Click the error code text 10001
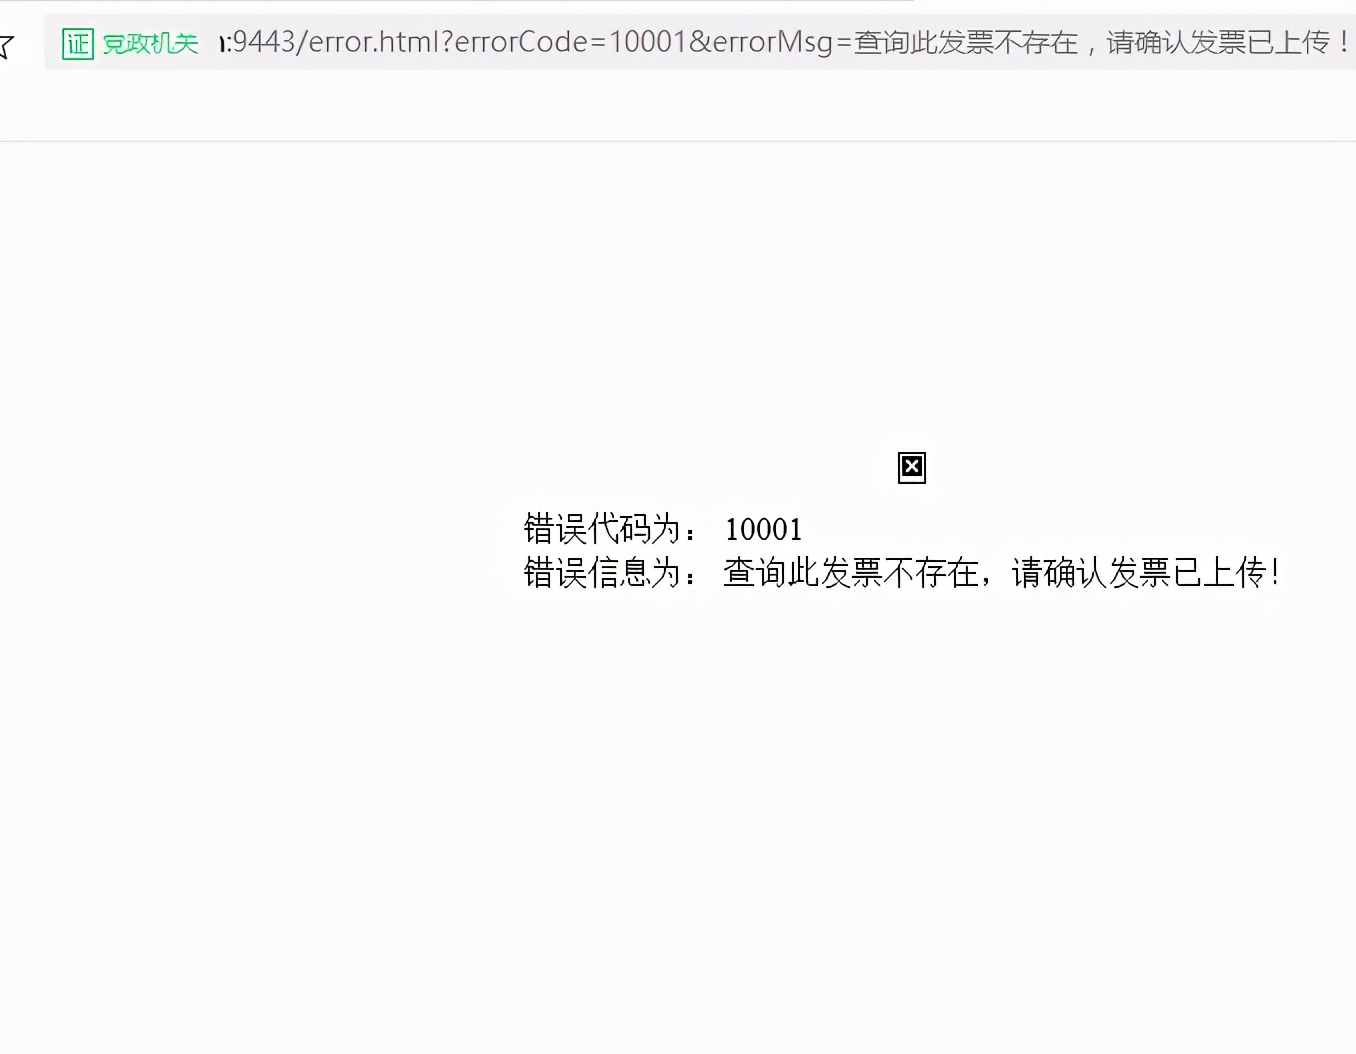This screenshot has width=1356, height=1054. tap(763, 529)
